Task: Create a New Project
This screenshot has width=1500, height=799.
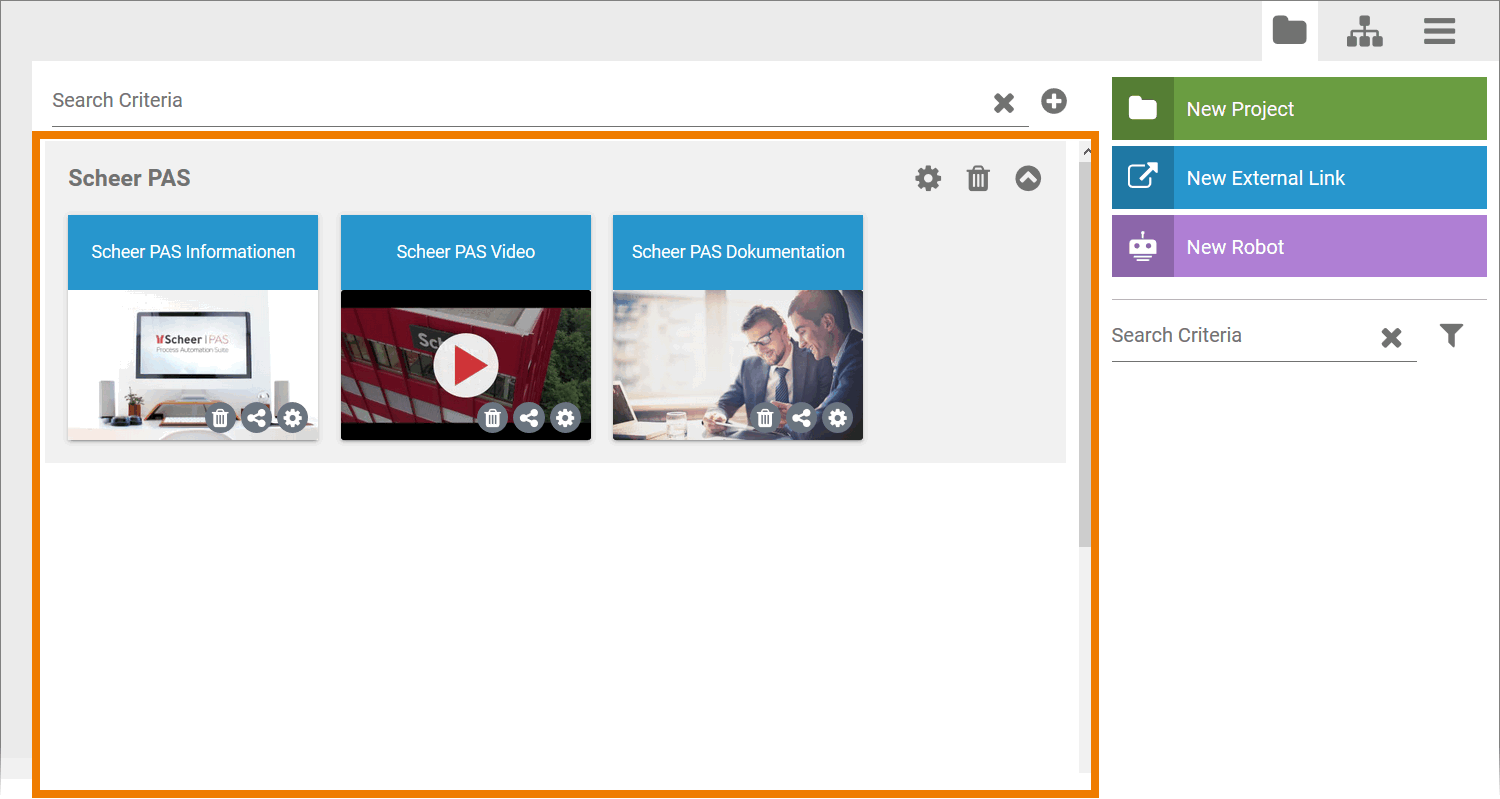Action: [1299, 109]
